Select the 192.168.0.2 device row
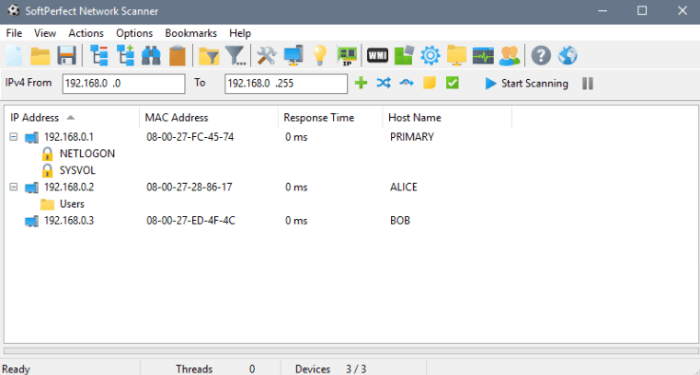Viewport: 700px width, 375px height. 350,187
